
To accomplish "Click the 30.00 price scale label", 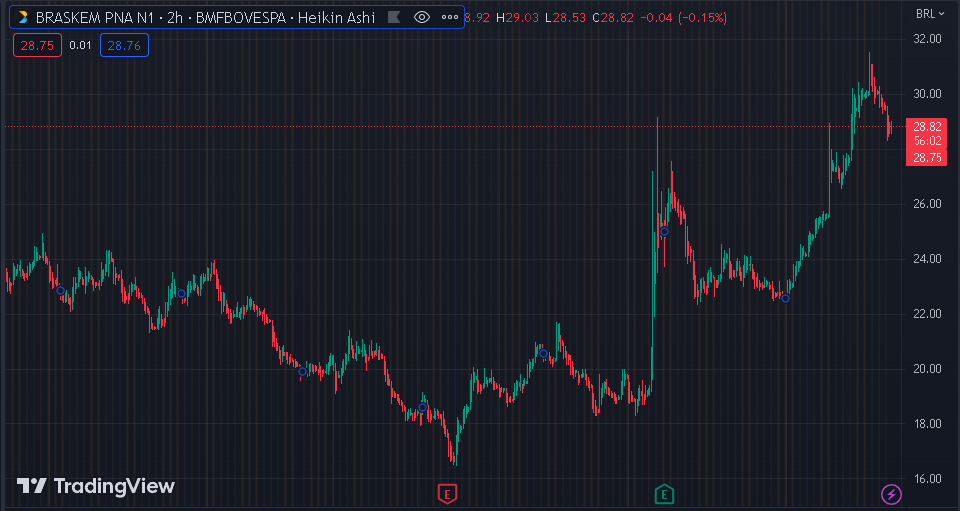I will click(927, 94).
